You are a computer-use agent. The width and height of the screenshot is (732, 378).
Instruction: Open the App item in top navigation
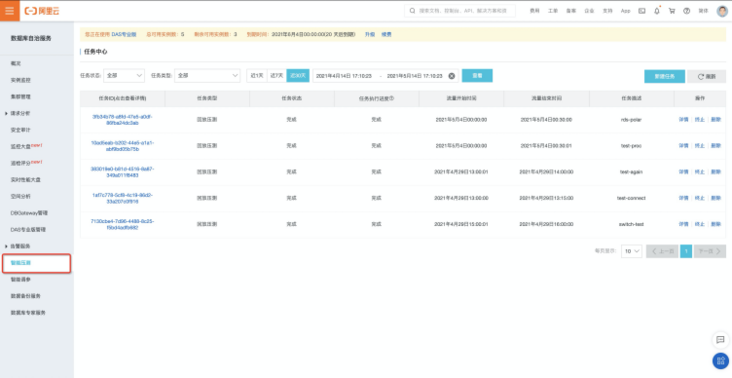625,11
